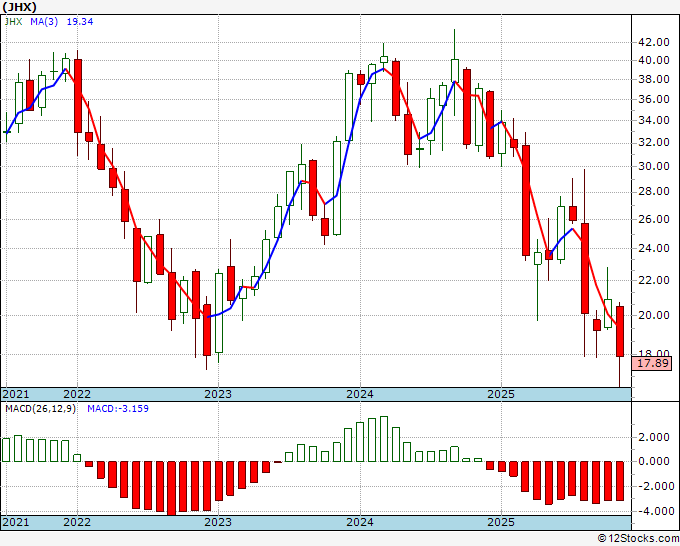Click the 2021 label on price time axis
680x546 pixels.
point(16,394)
